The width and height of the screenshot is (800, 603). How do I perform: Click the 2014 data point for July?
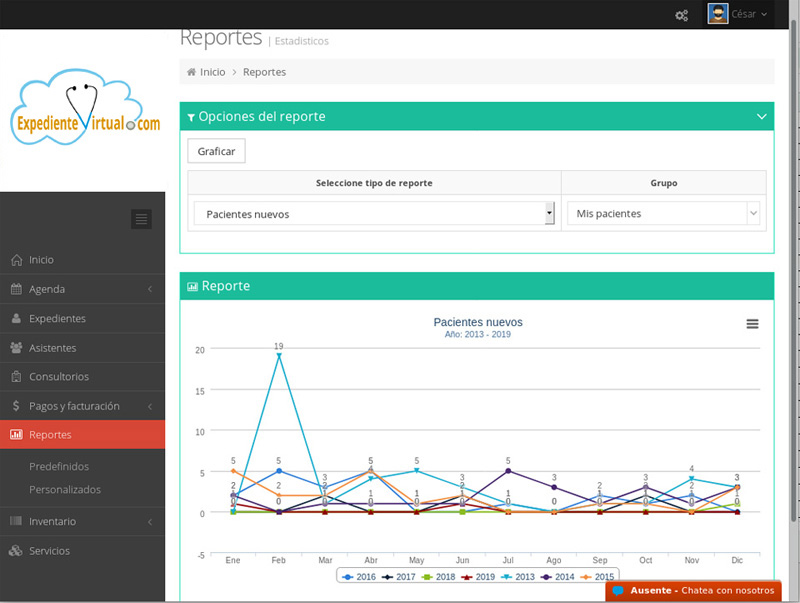point(508,471)
